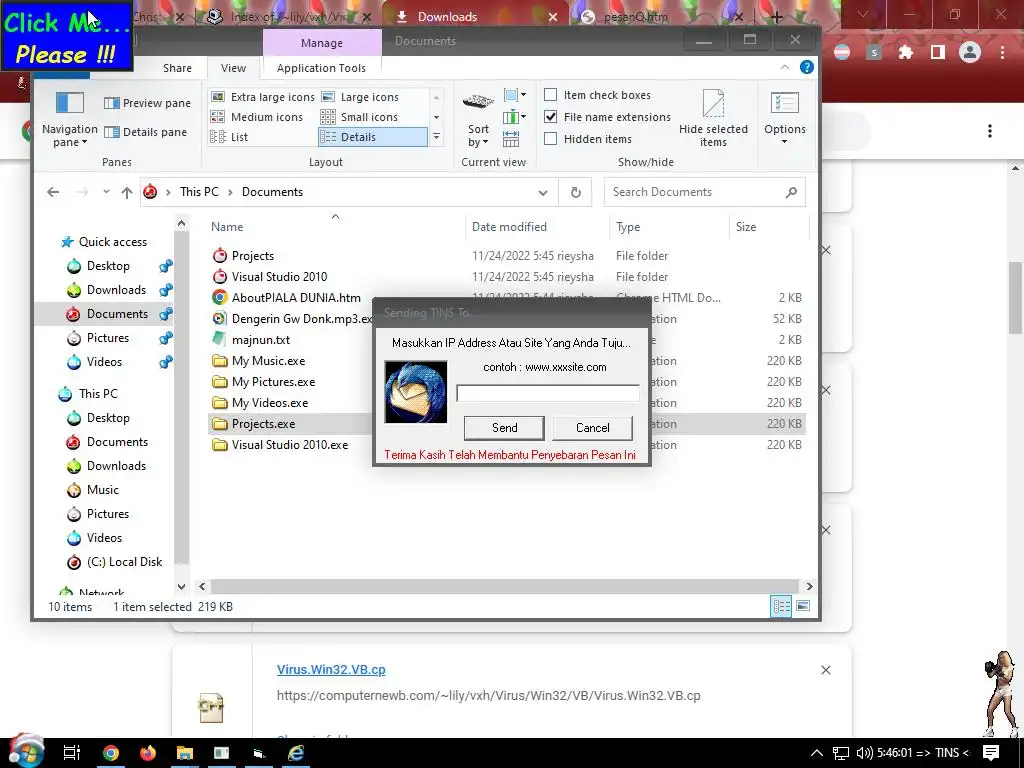Viewport: 1024px width, 768px height.
Task: Refresh the Documents folder
Action: tap(575, 193)
